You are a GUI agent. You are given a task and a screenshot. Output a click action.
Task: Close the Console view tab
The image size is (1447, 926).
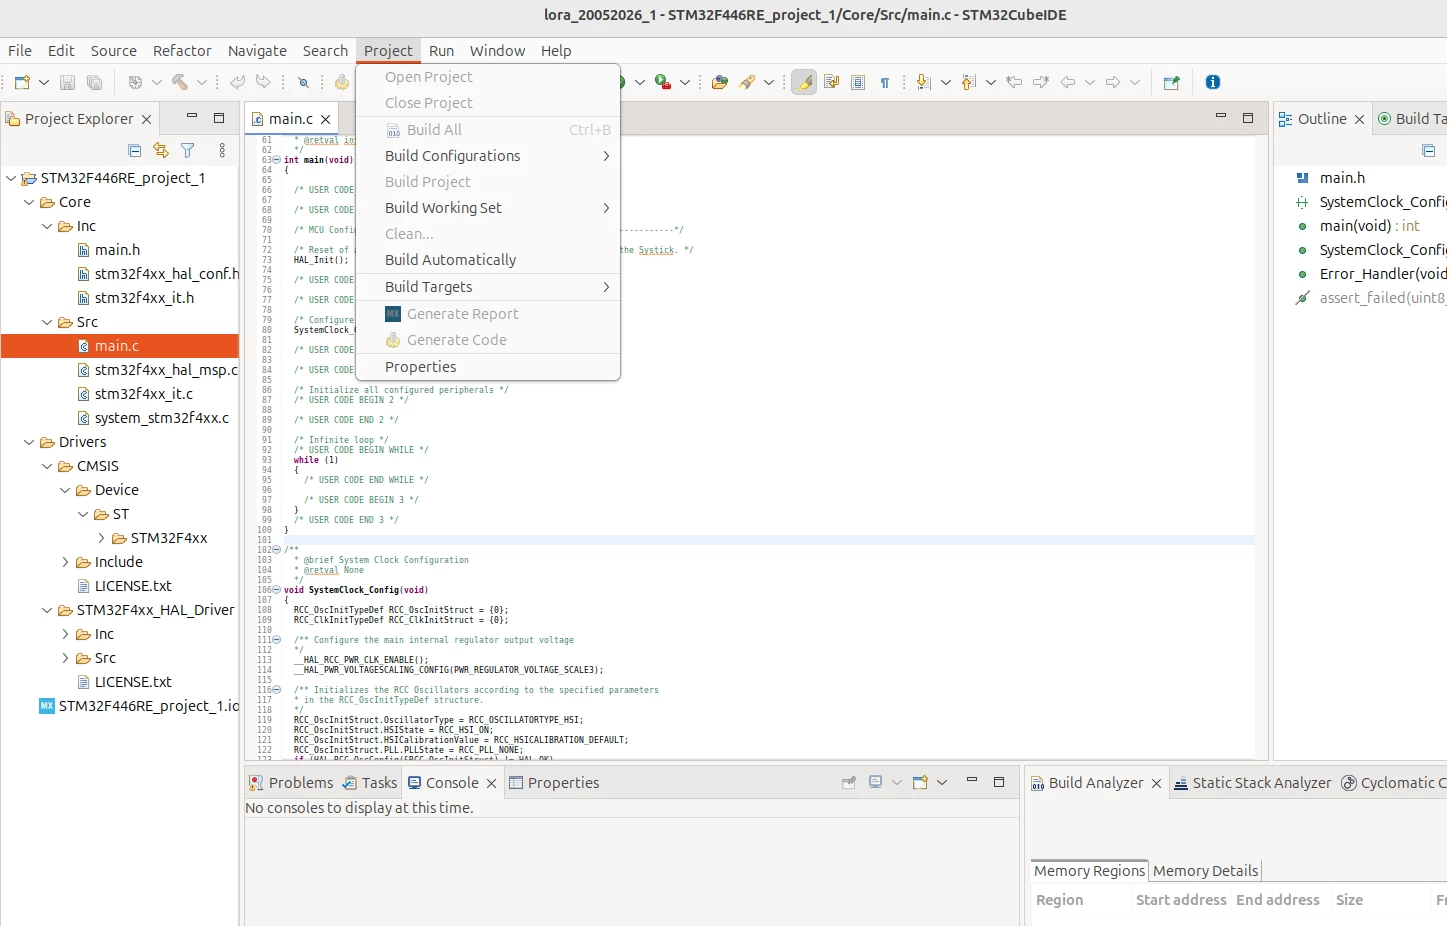(491, 783)
